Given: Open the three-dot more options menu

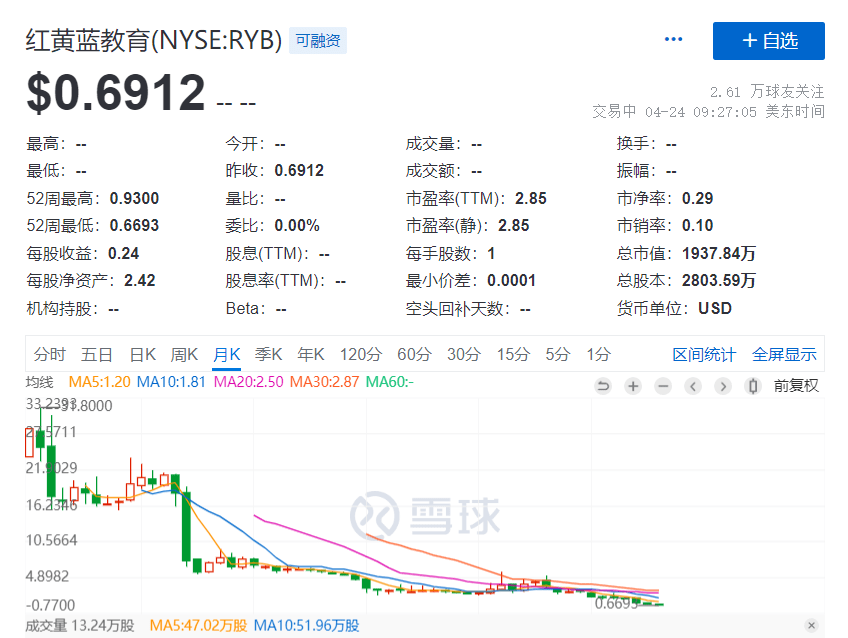Looking at the screenshot, I should (674, 40).
